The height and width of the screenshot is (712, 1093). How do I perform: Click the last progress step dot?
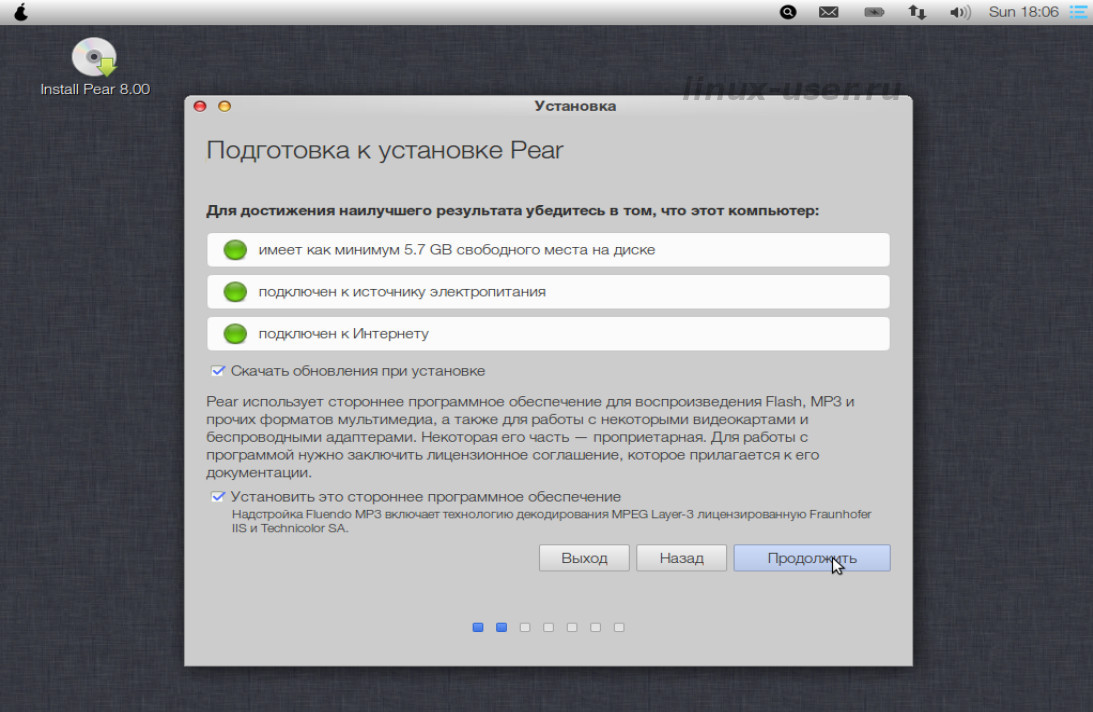pos(619,628)
